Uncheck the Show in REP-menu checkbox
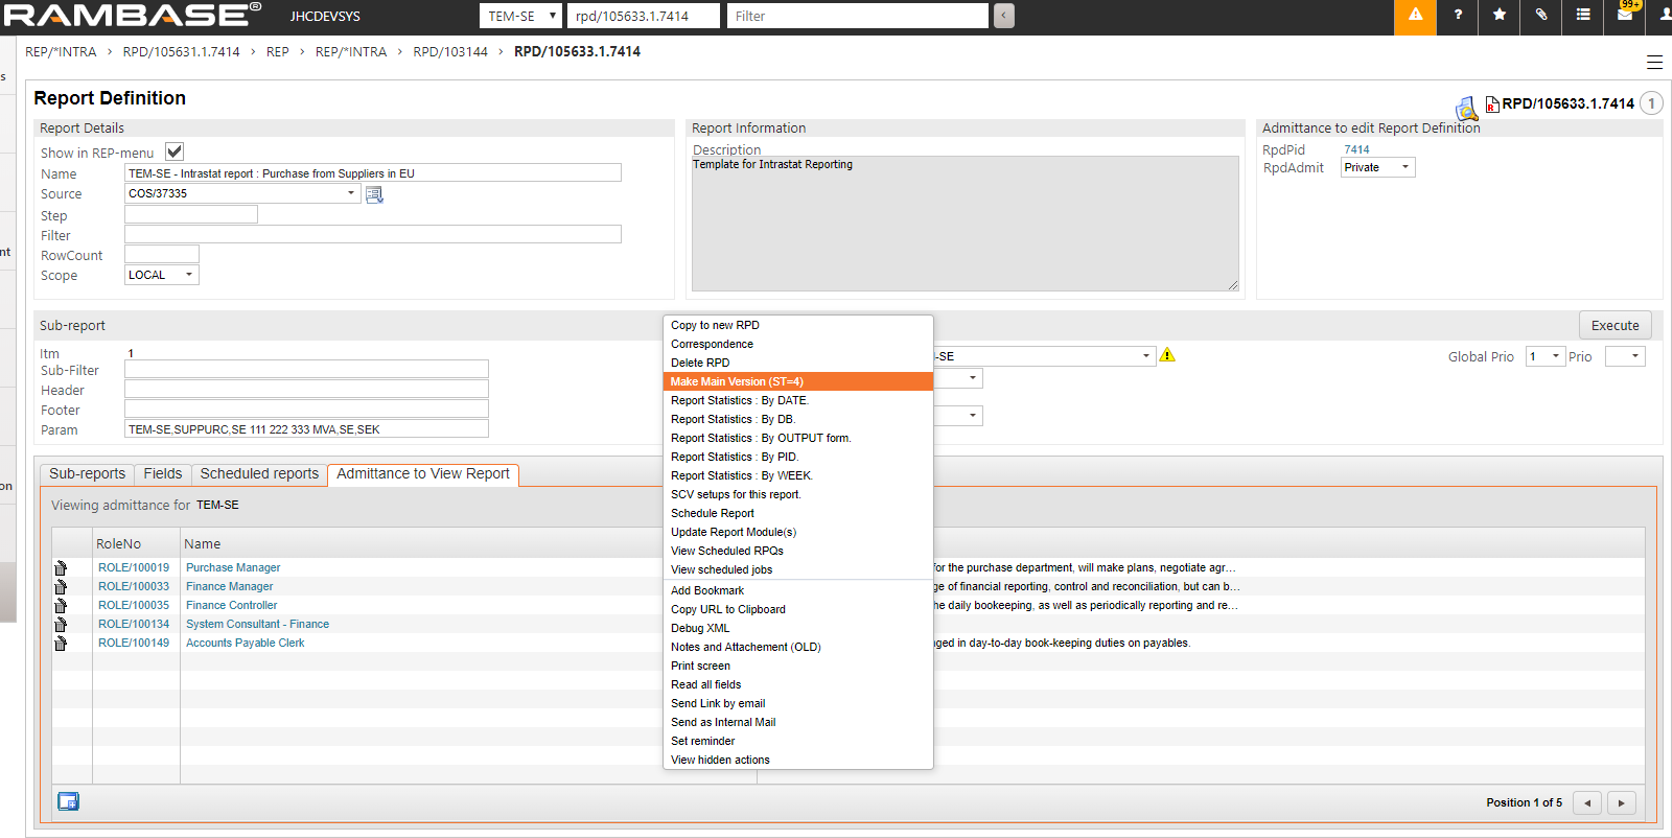 (x=174, y=152)
